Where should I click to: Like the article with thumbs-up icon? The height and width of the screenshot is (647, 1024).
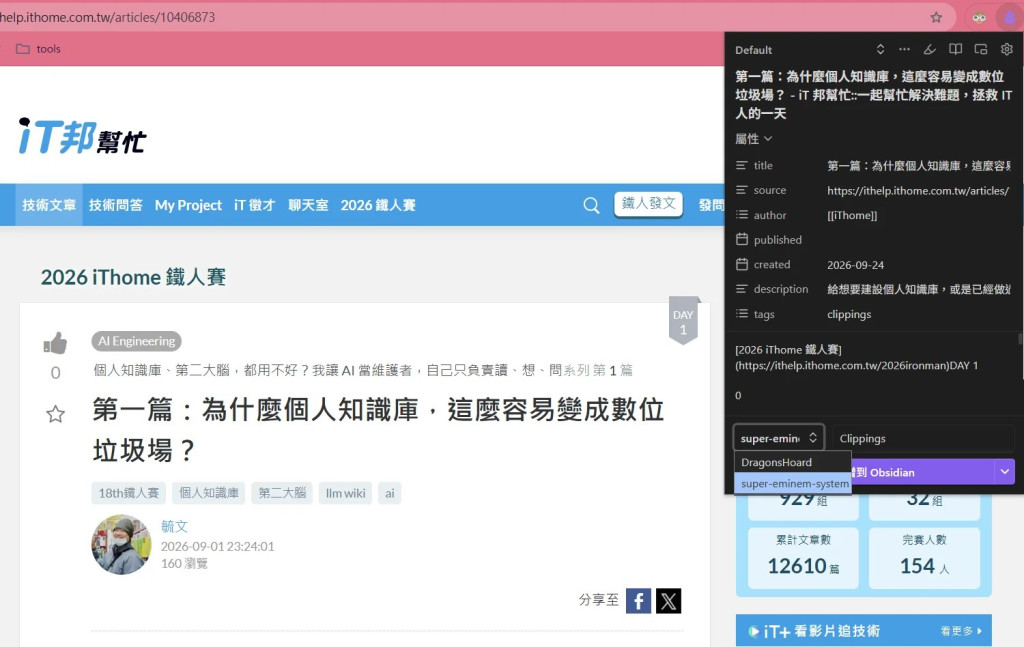click(56, 343)
